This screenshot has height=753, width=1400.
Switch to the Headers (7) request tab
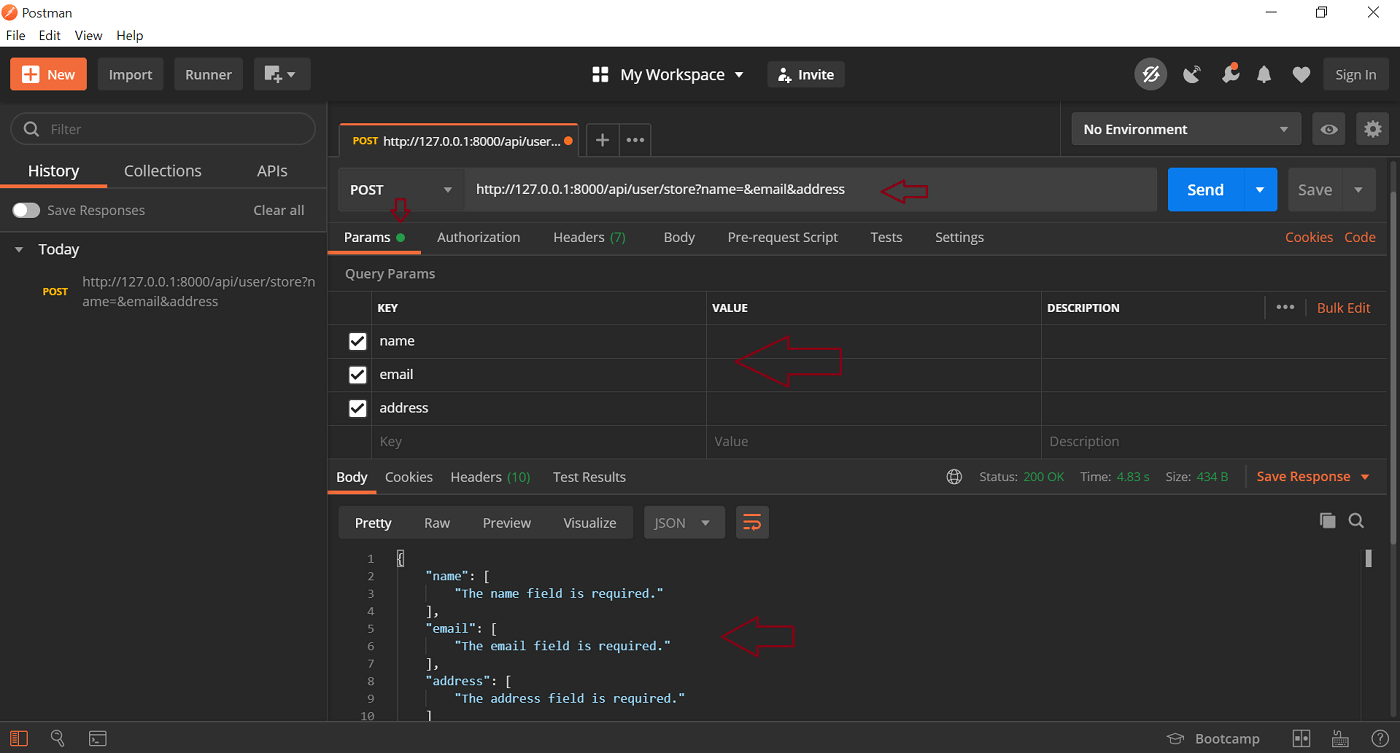(x=589, y=237)
